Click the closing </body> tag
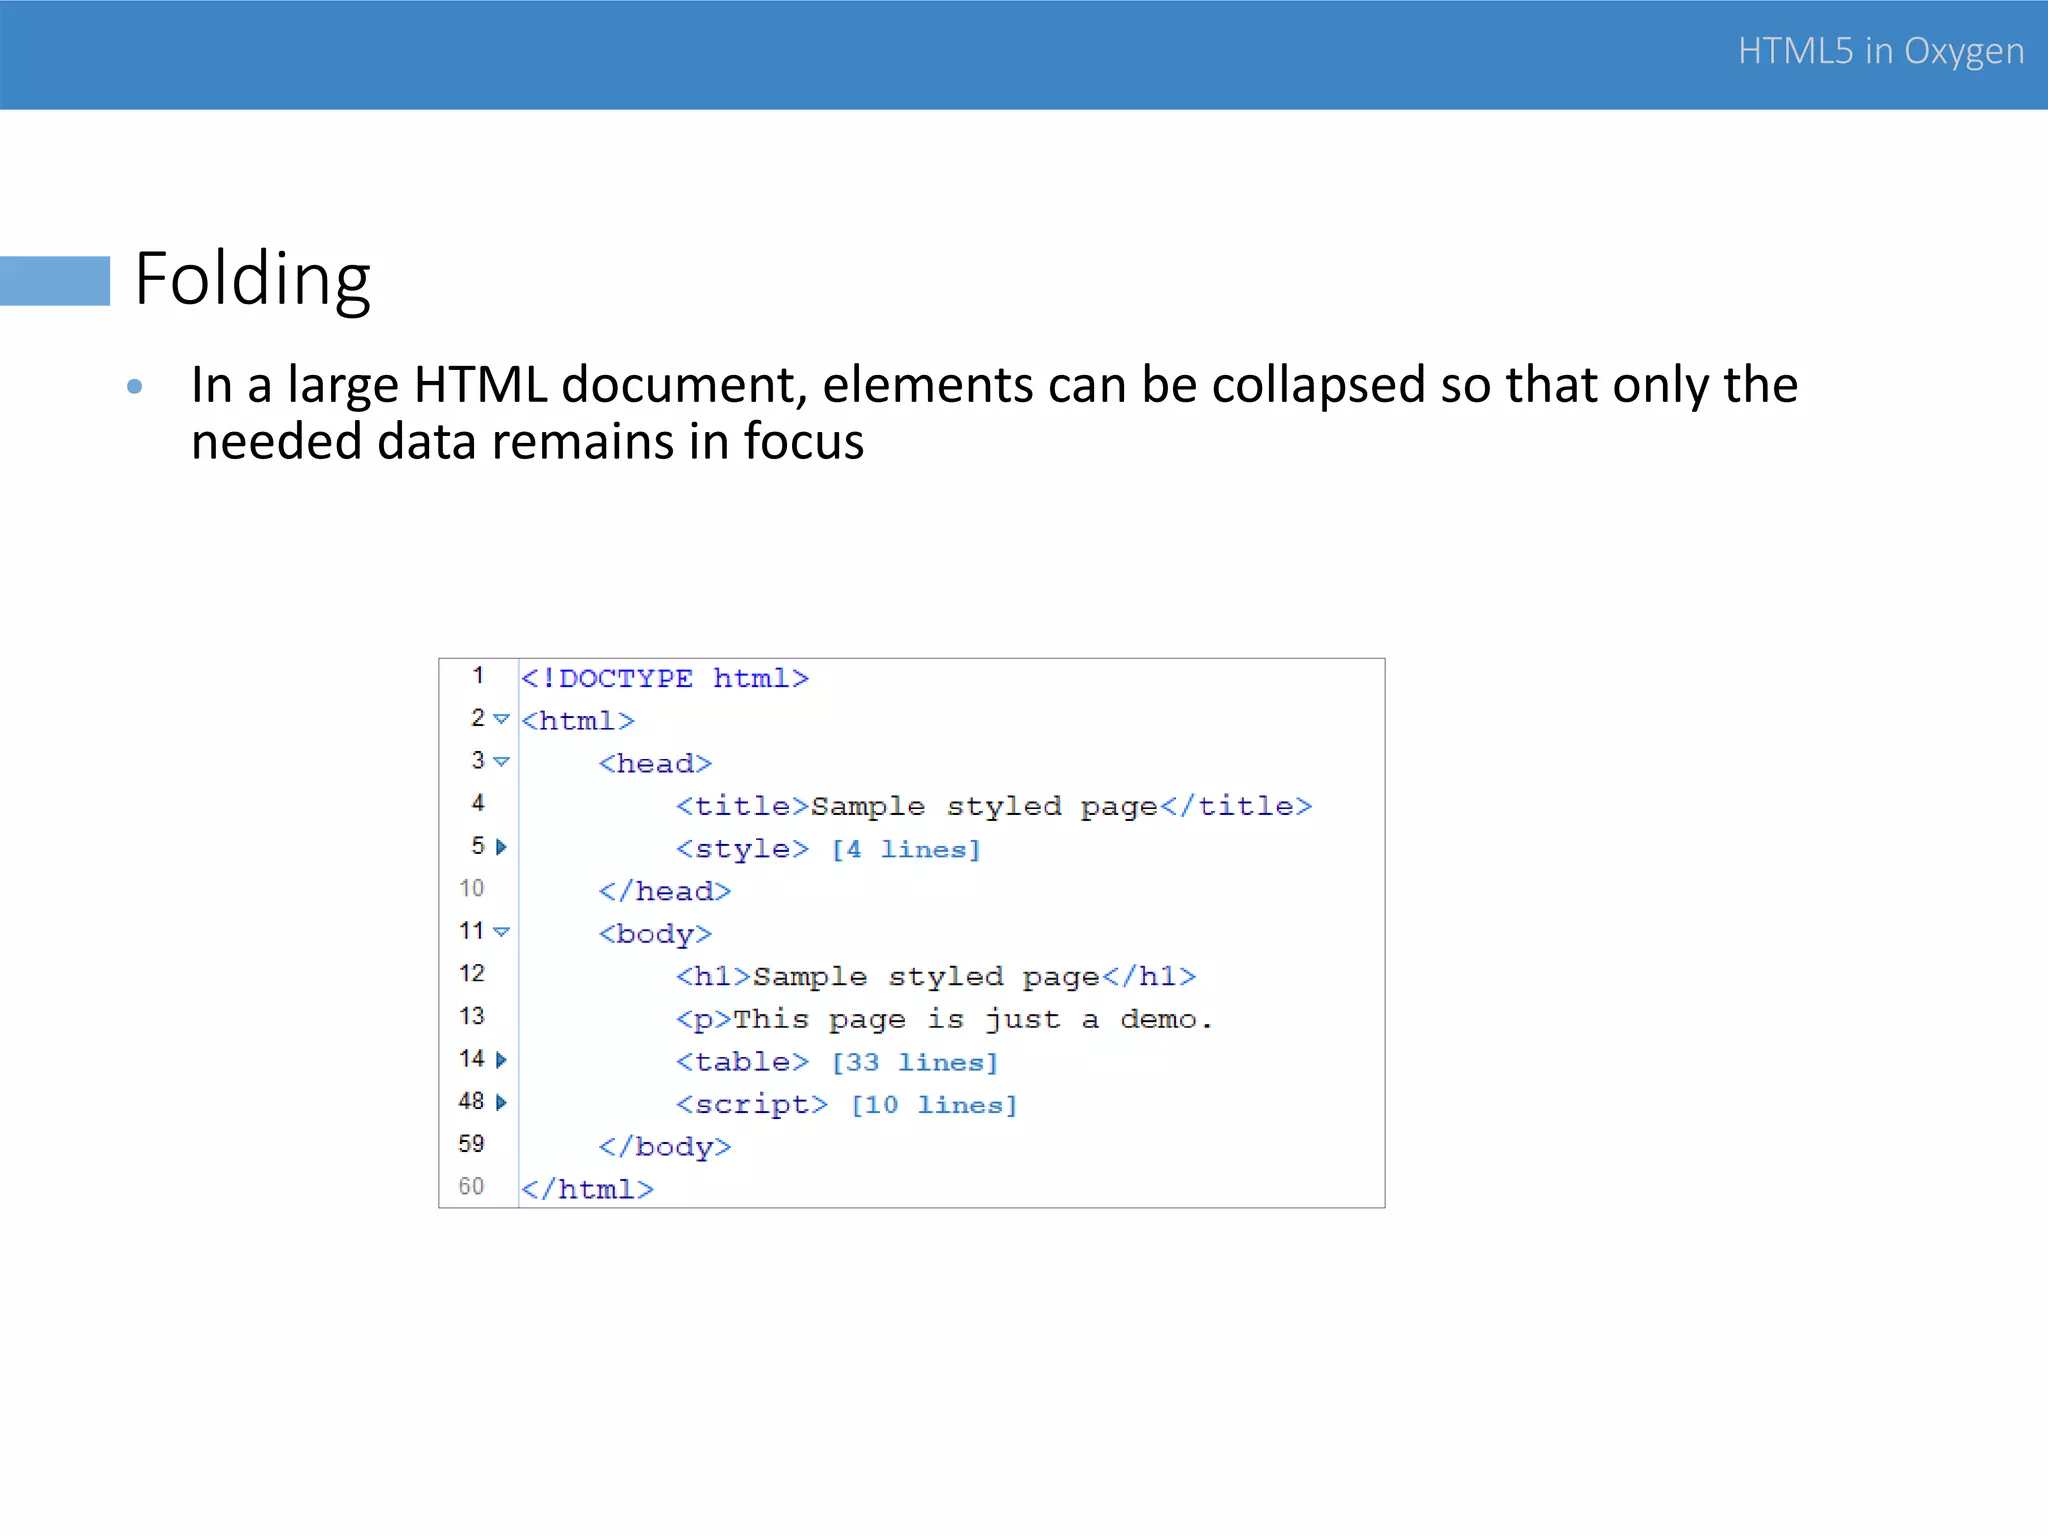This screenshot has height=1536, width=2048. coord(665,1147)
